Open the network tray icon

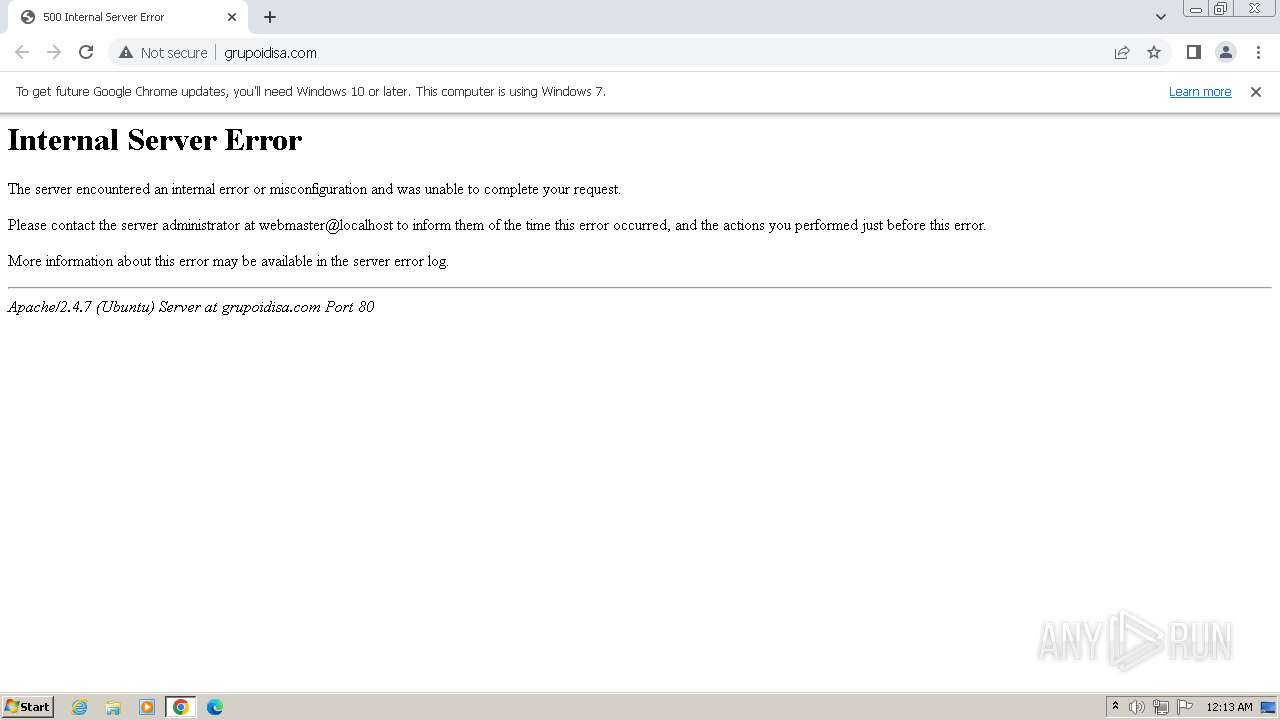[1161, 707]
